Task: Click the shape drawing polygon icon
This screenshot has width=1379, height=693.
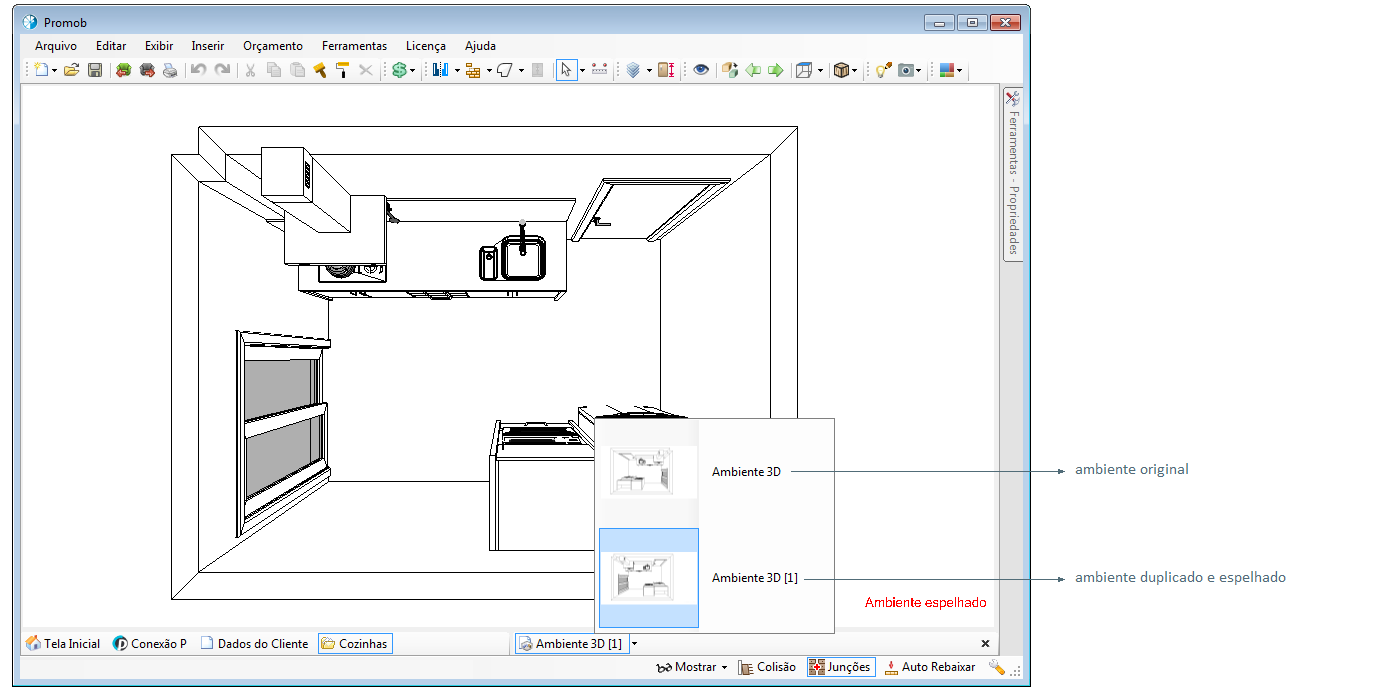Action: pos(505,70)
